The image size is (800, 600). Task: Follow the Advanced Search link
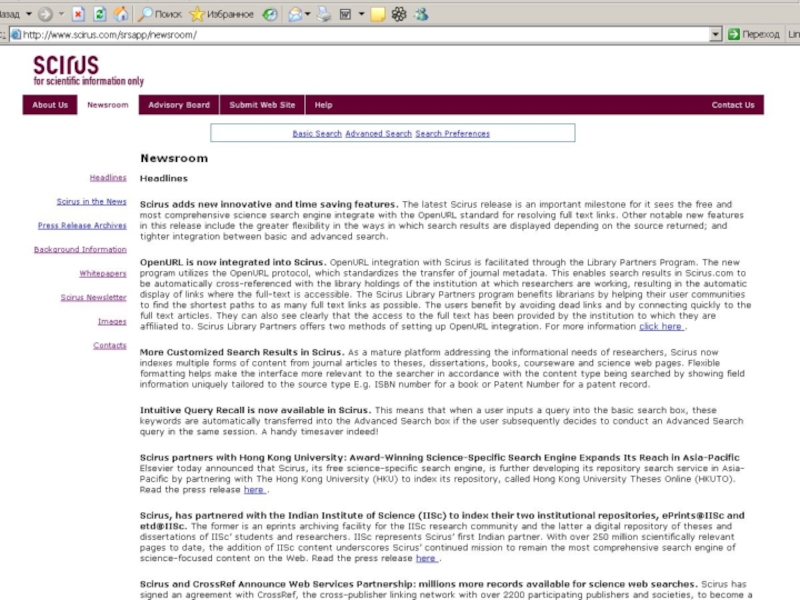tap(378, 134)
